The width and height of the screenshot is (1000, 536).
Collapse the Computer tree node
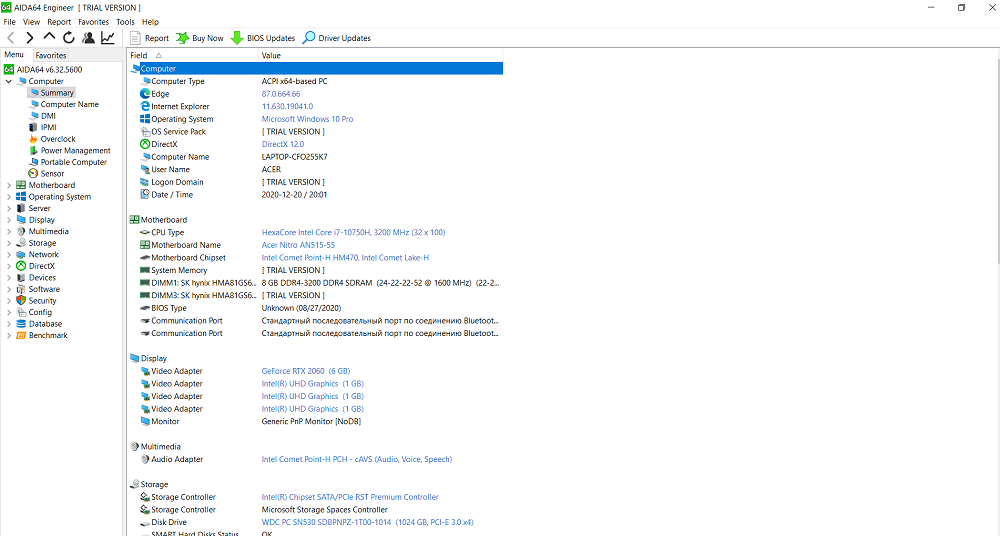[x=9, y=82]
